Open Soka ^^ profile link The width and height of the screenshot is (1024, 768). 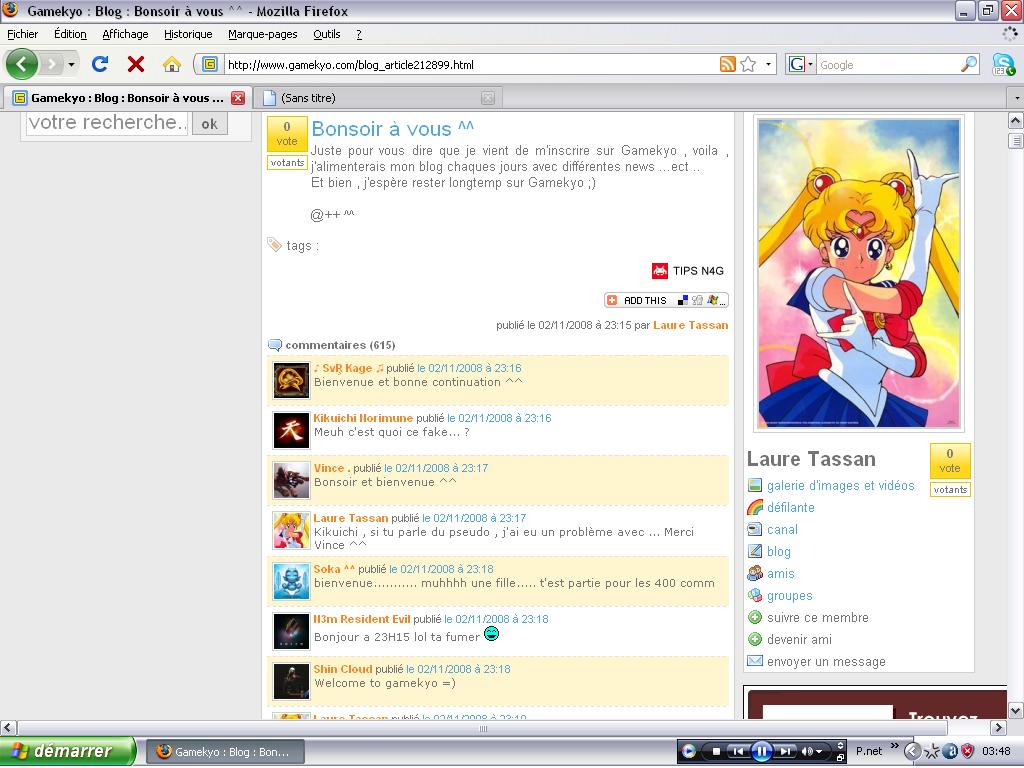(x=334, y=569)
